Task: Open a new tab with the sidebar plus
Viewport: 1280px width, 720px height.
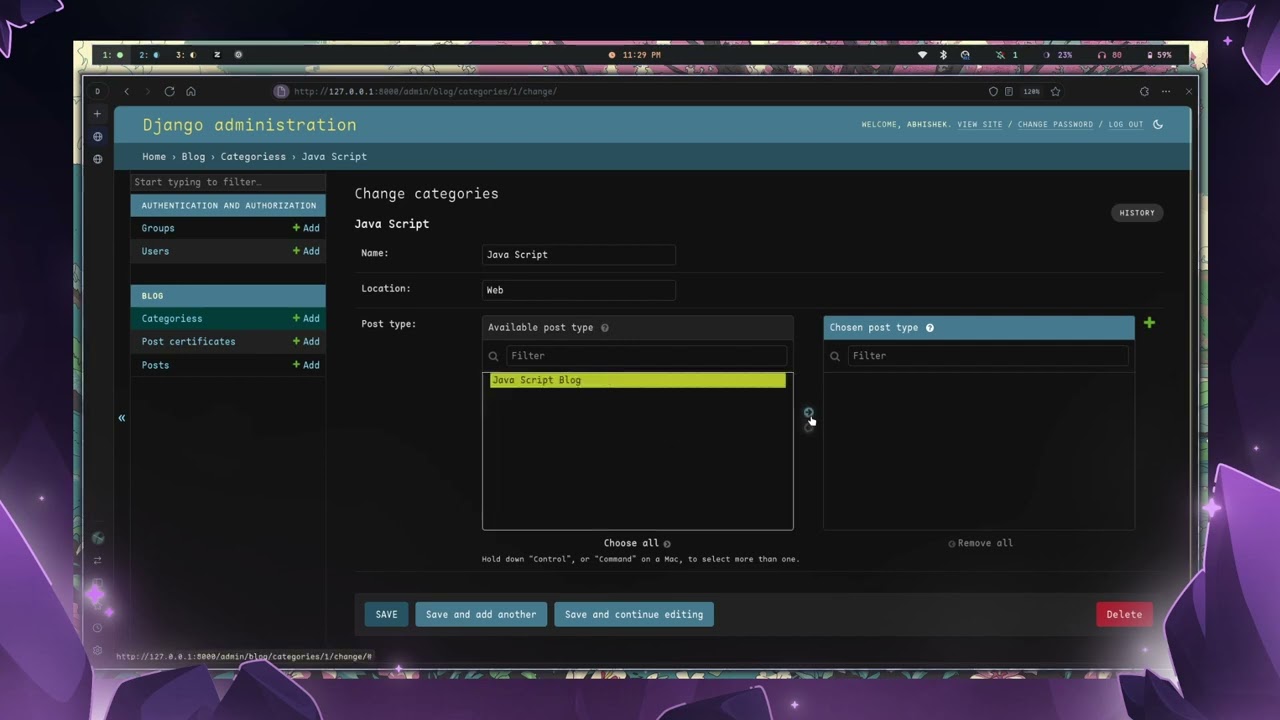Action: (97, 114)
